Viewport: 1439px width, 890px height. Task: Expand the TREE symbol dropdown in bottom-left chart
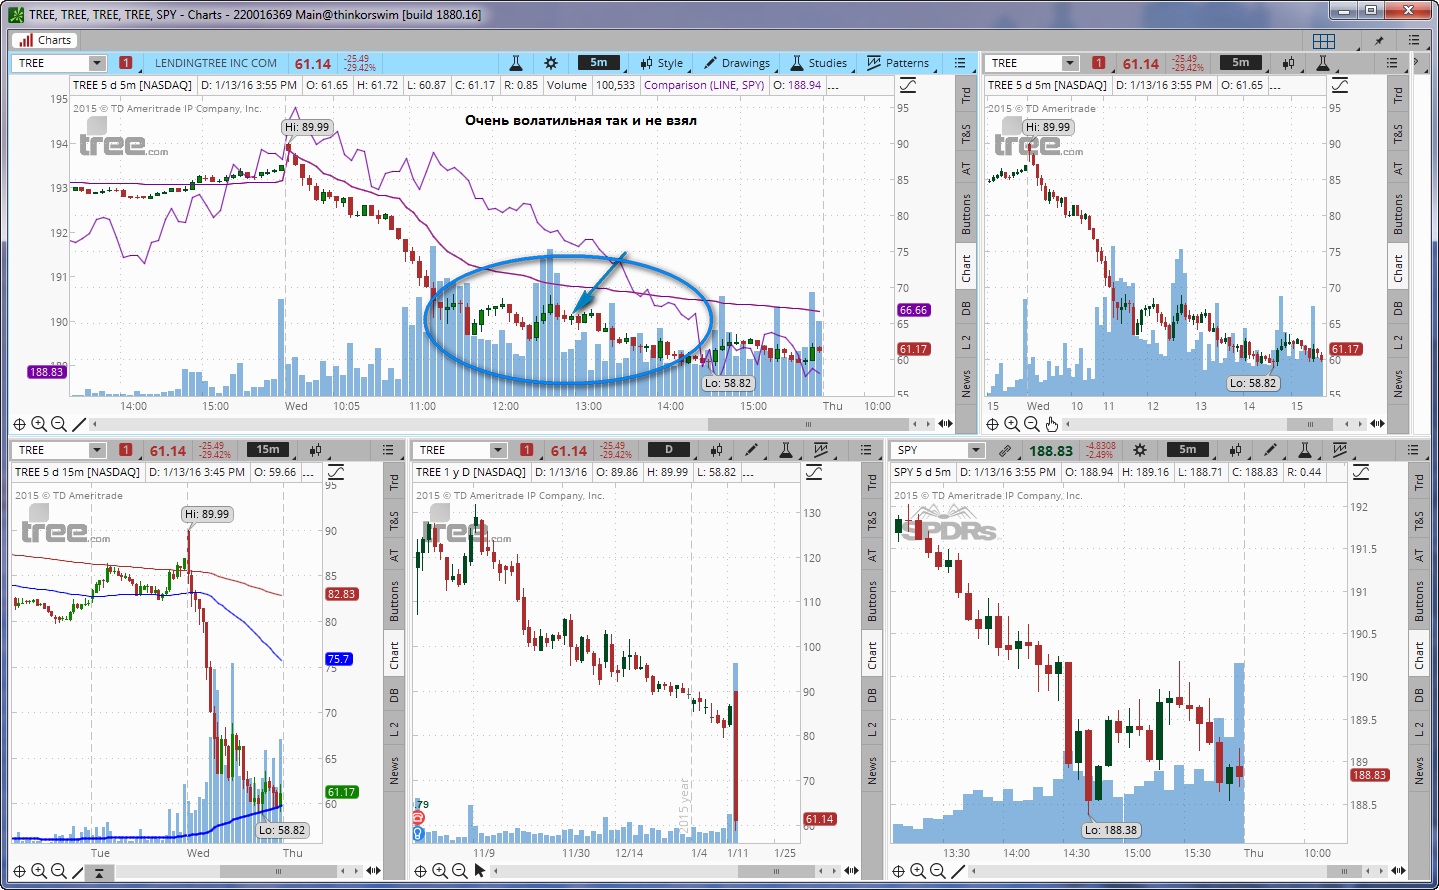(x=97, y=450)
